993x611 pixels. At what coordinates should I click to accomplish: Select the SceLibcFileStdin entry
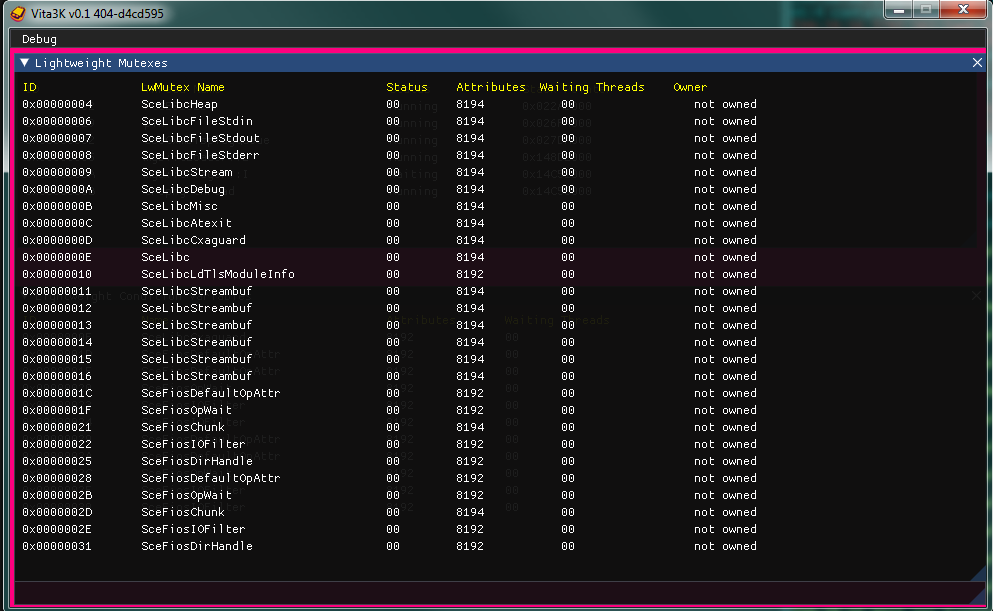coord(197,122)
